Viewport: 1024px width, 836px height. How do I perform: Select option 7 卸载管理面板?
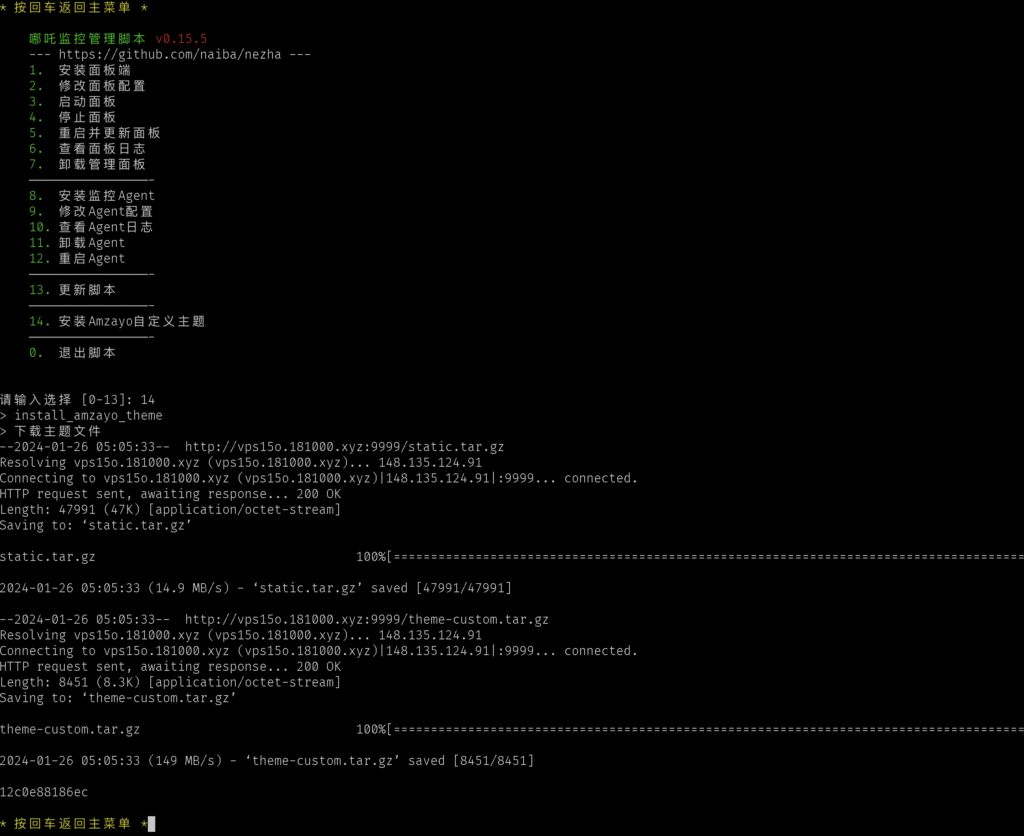tap(101, 164)
